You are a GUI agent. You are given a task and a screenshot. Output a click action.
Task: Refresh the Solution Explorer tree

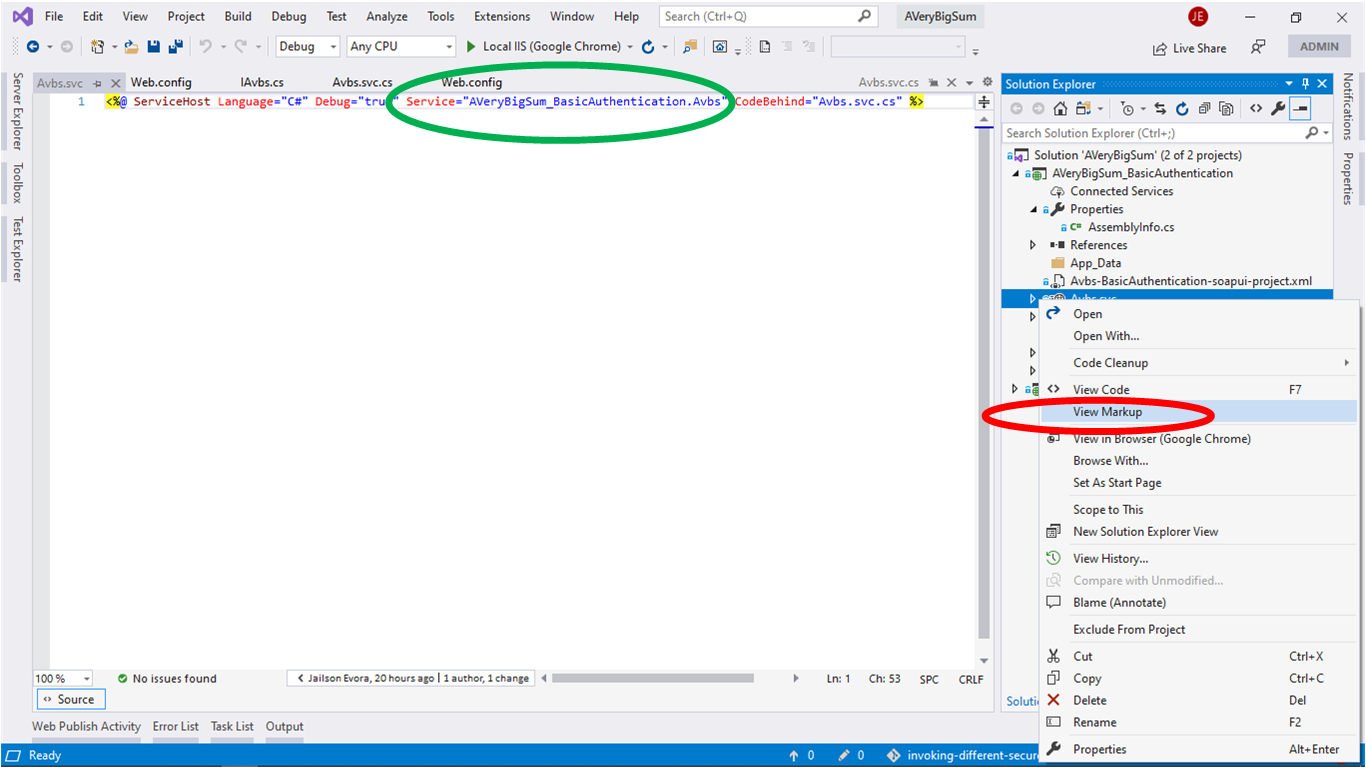pos(1183,108)
